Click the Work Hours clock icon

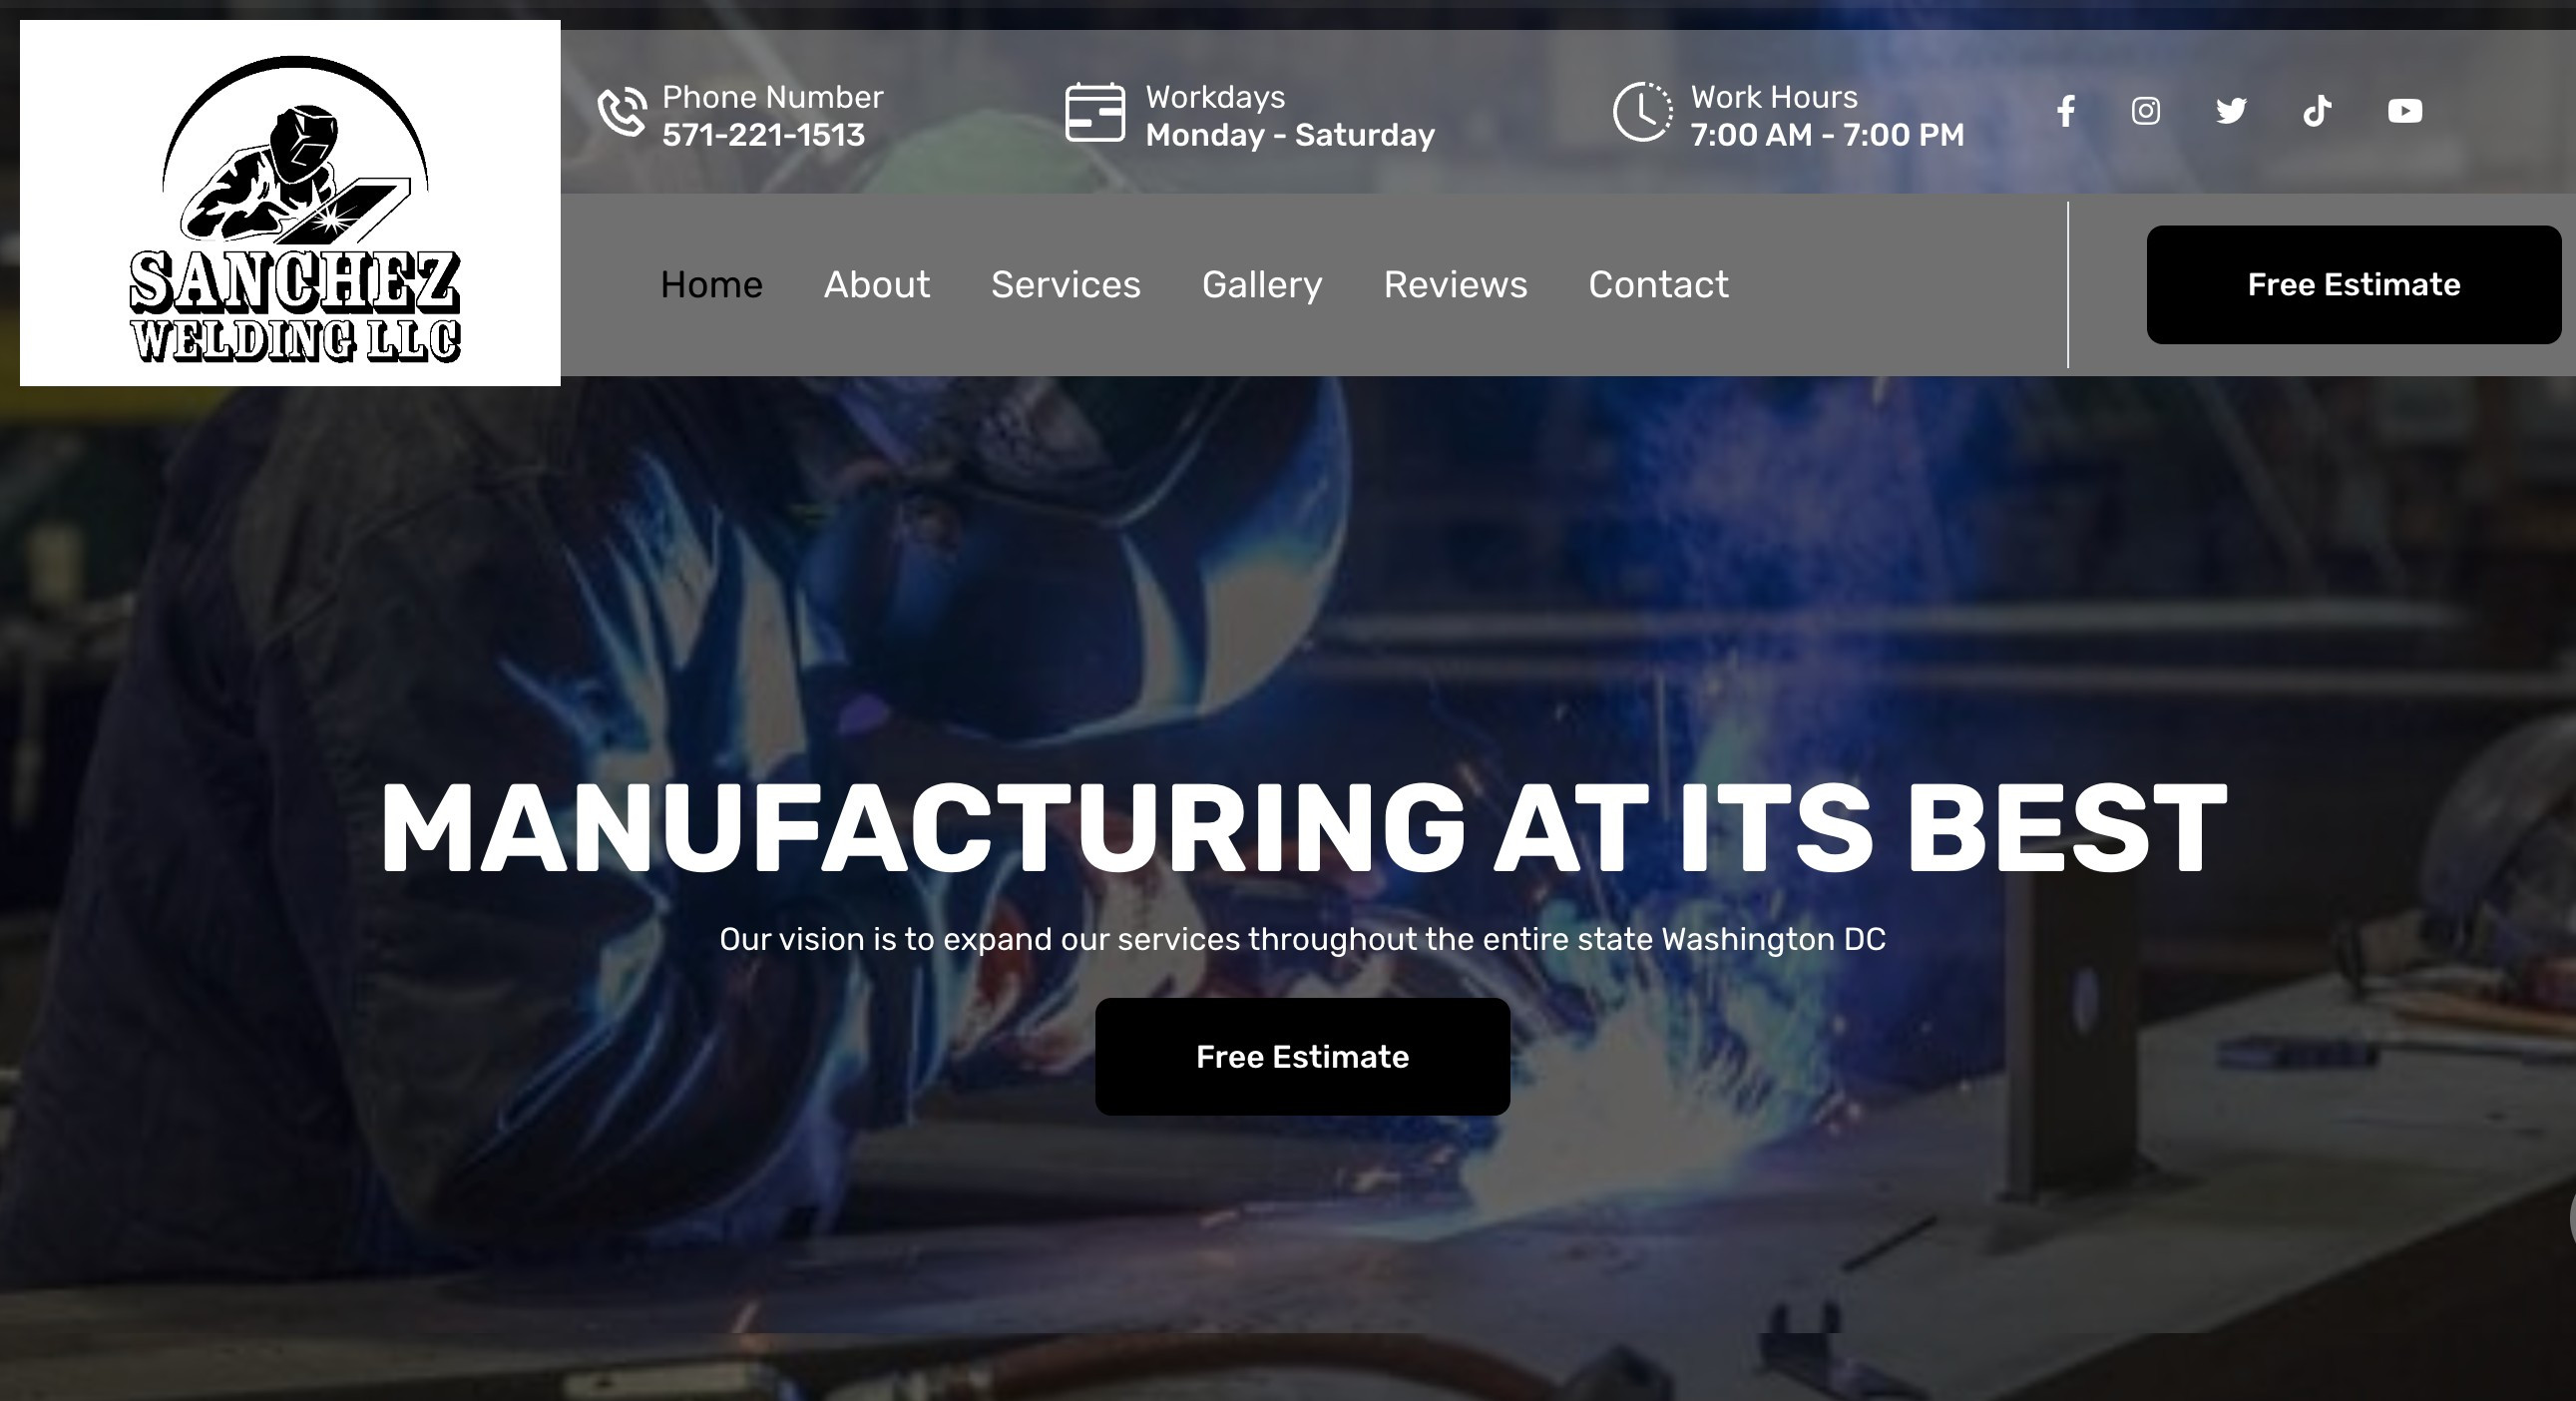tap(1642, 112)
